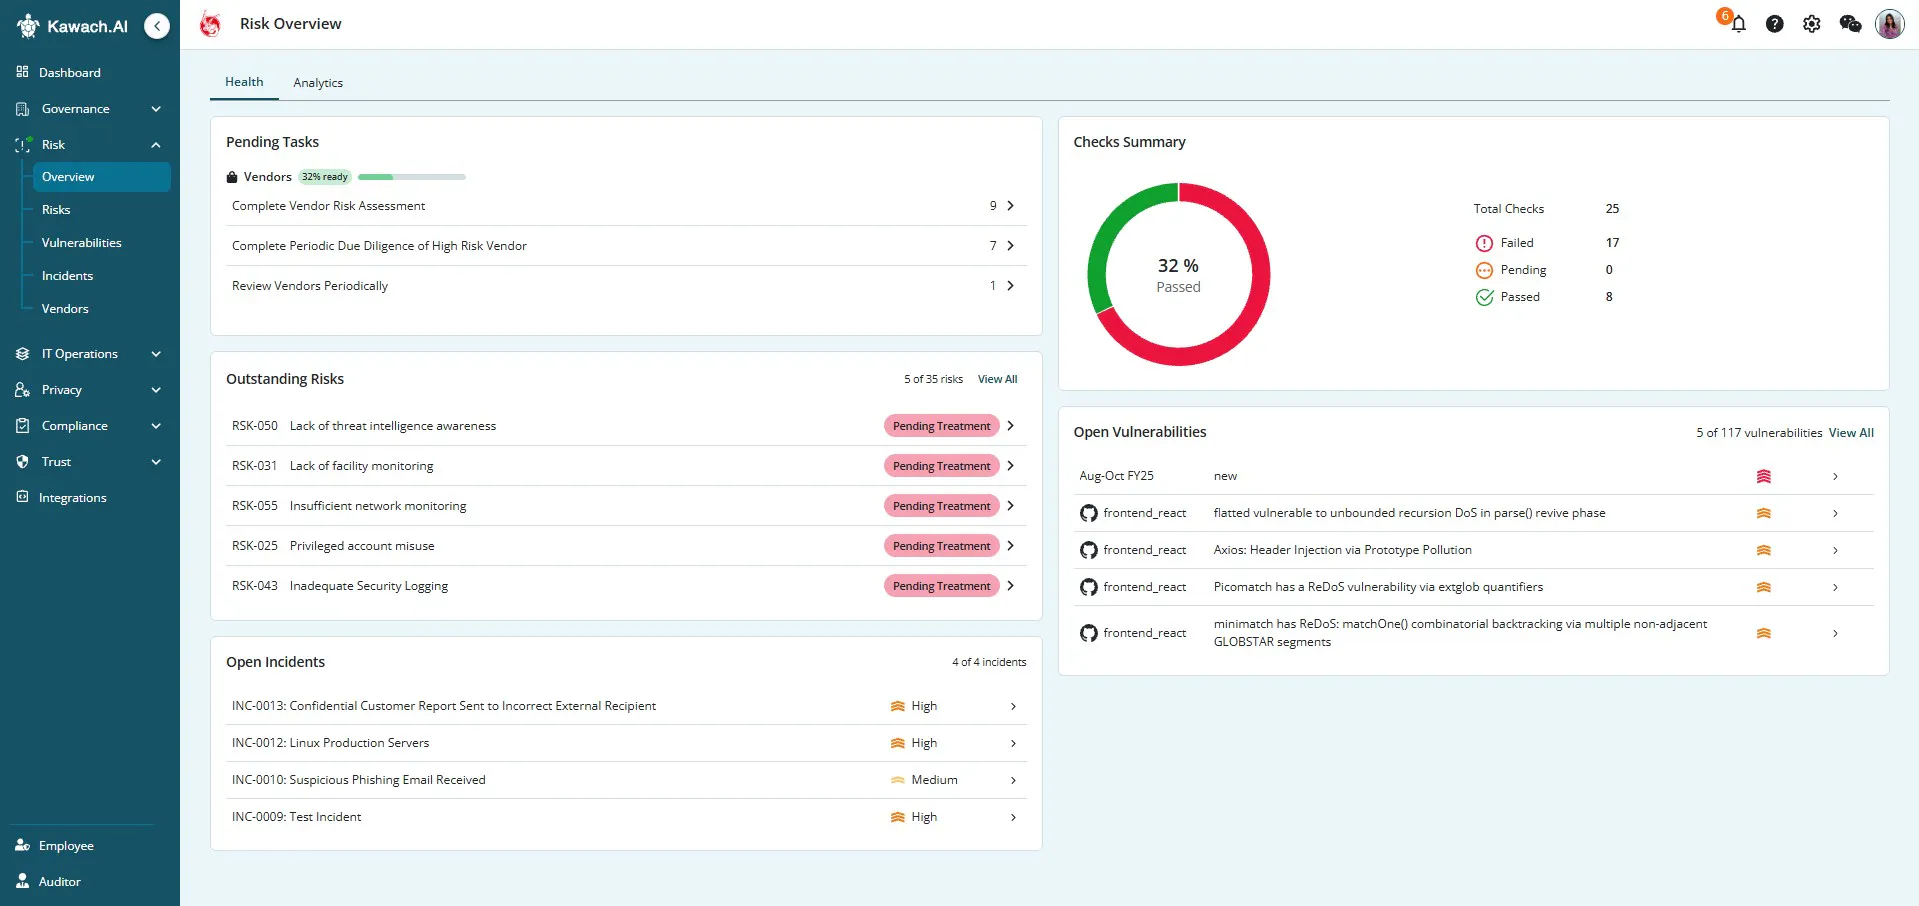Click the 32% Passed donut chart
The height and width of the screenshot is (906, 1919).
(1178, 274)
